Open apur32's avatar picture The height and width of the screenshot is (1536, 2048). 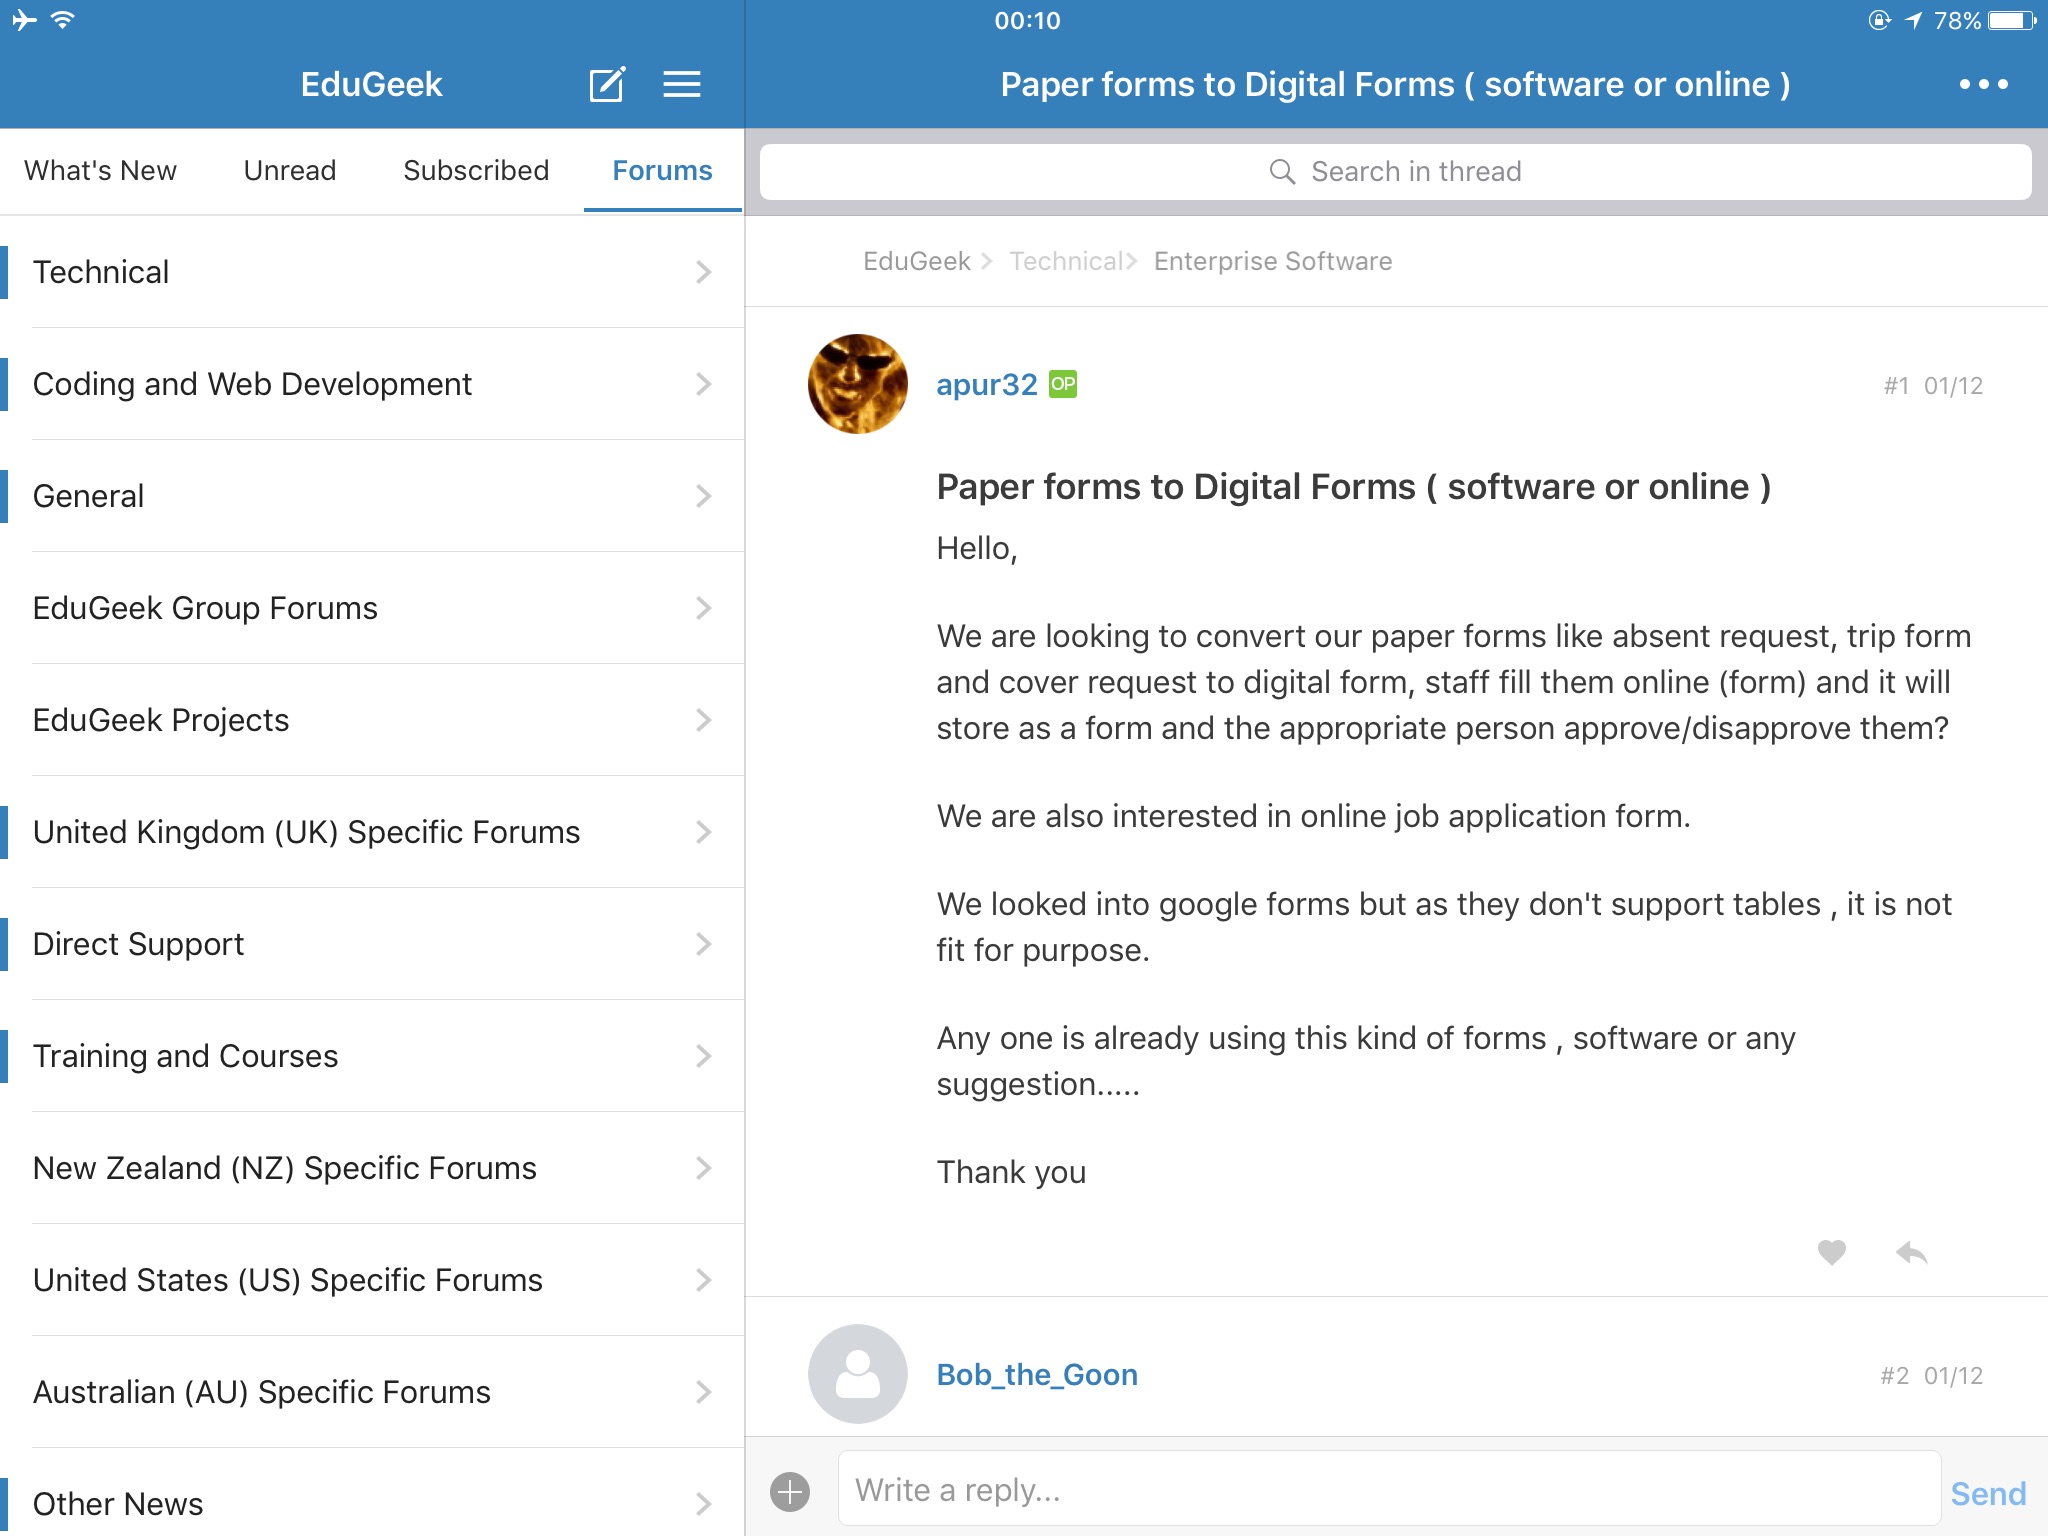pos(858,384)
